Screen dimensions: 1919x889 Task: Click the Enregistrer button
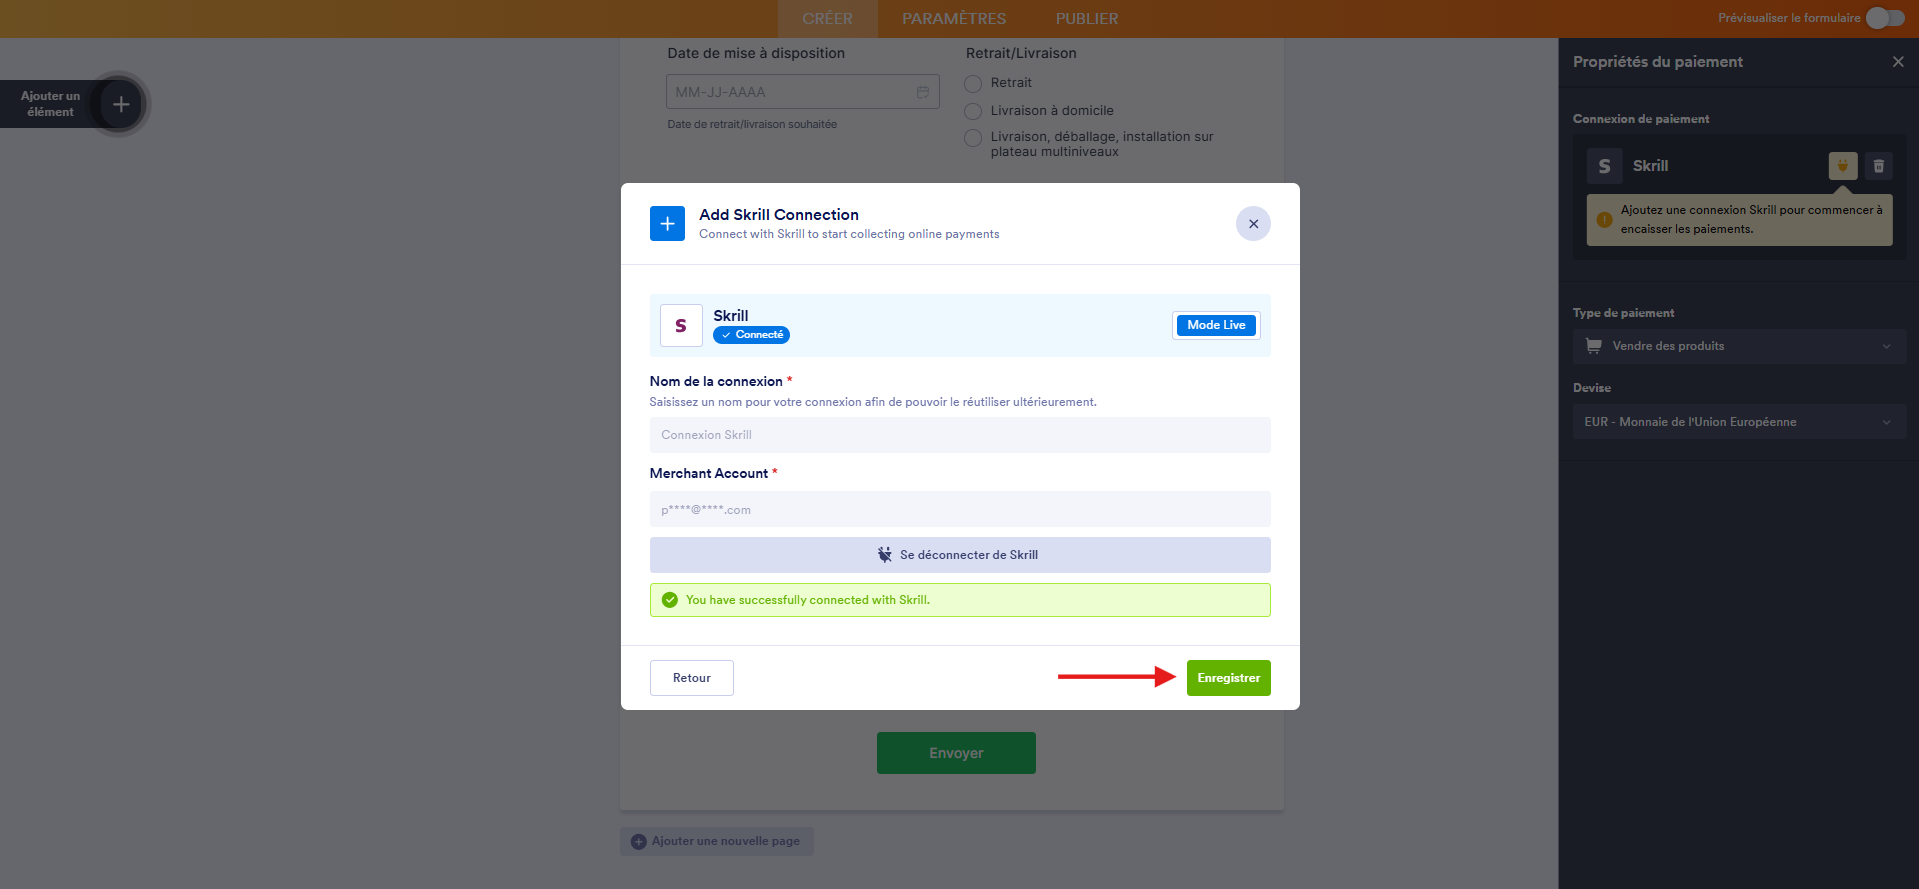(1228, 677)
